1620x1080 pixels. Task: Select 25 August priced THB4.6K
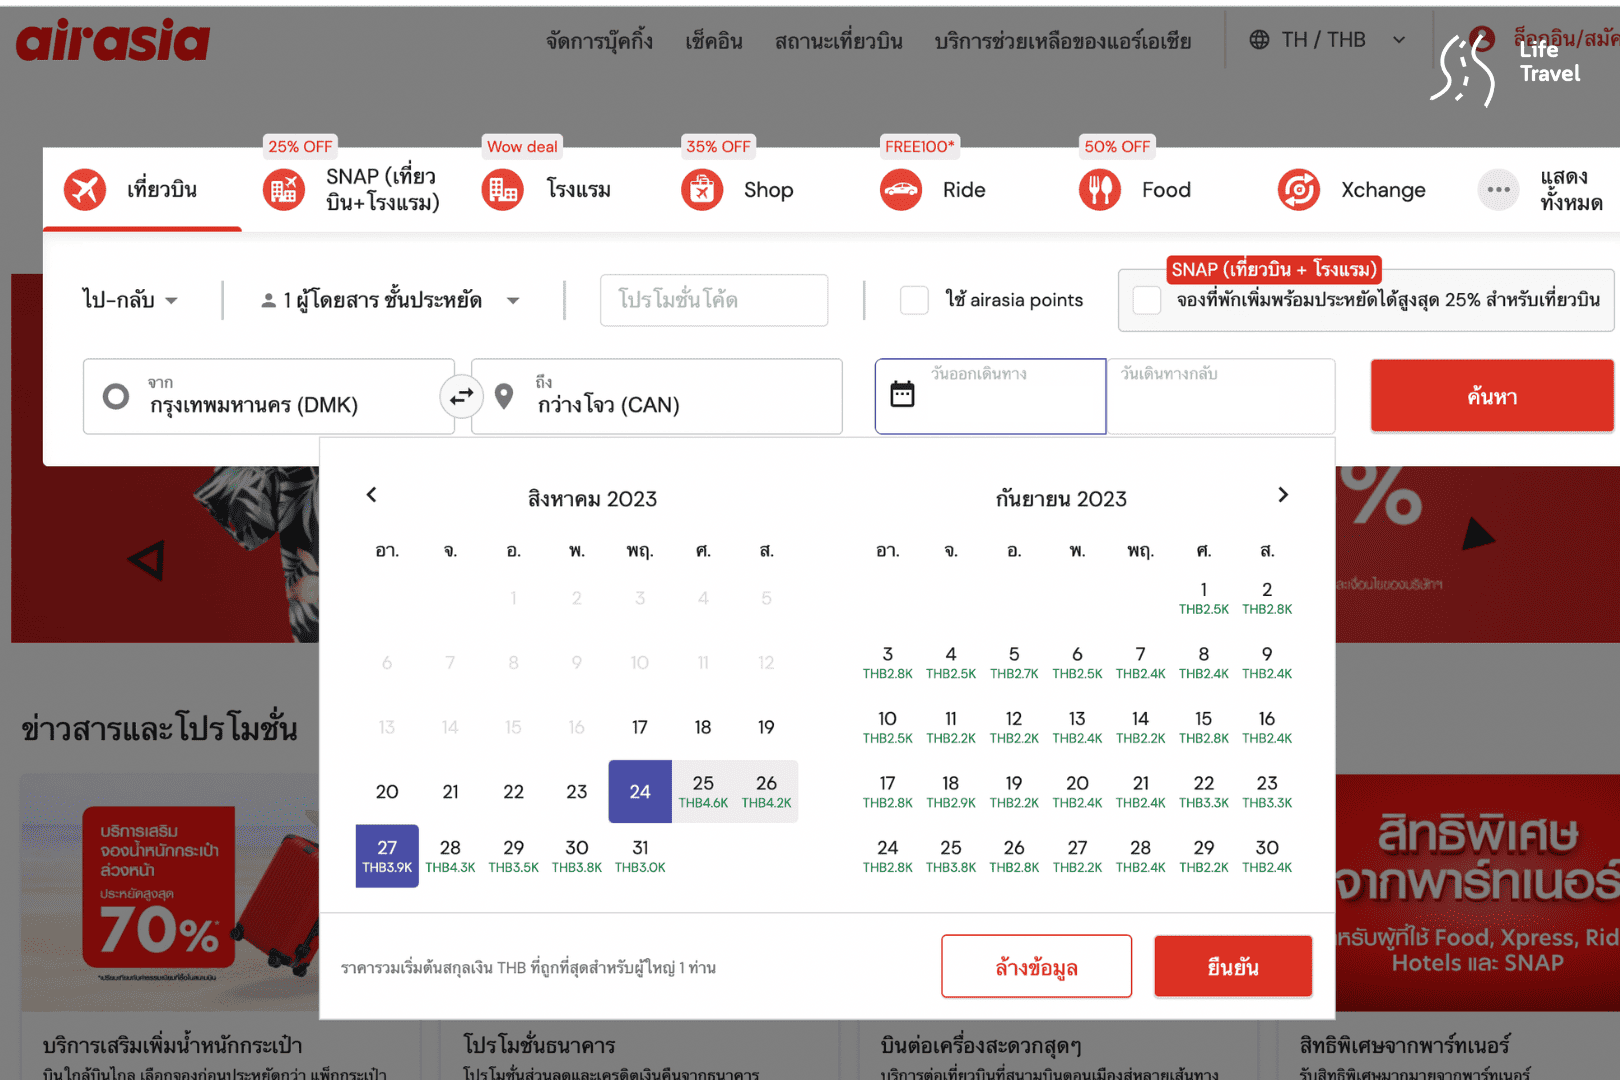point(703,791)
